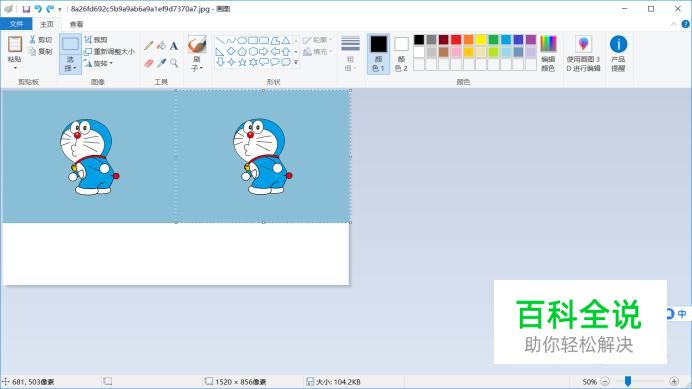Screen dimensions: 692x389
Task: Click the Redo arrow in title bar
Action: pos(50,9)
